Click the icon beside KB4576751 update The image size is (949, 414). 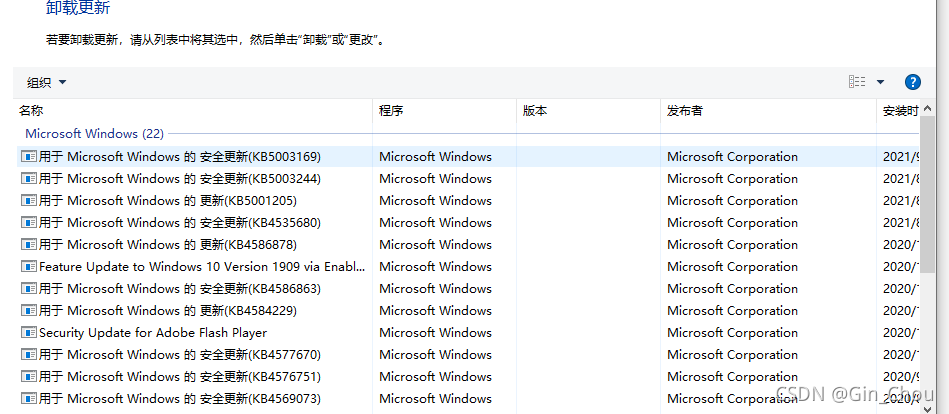(28, 376)
